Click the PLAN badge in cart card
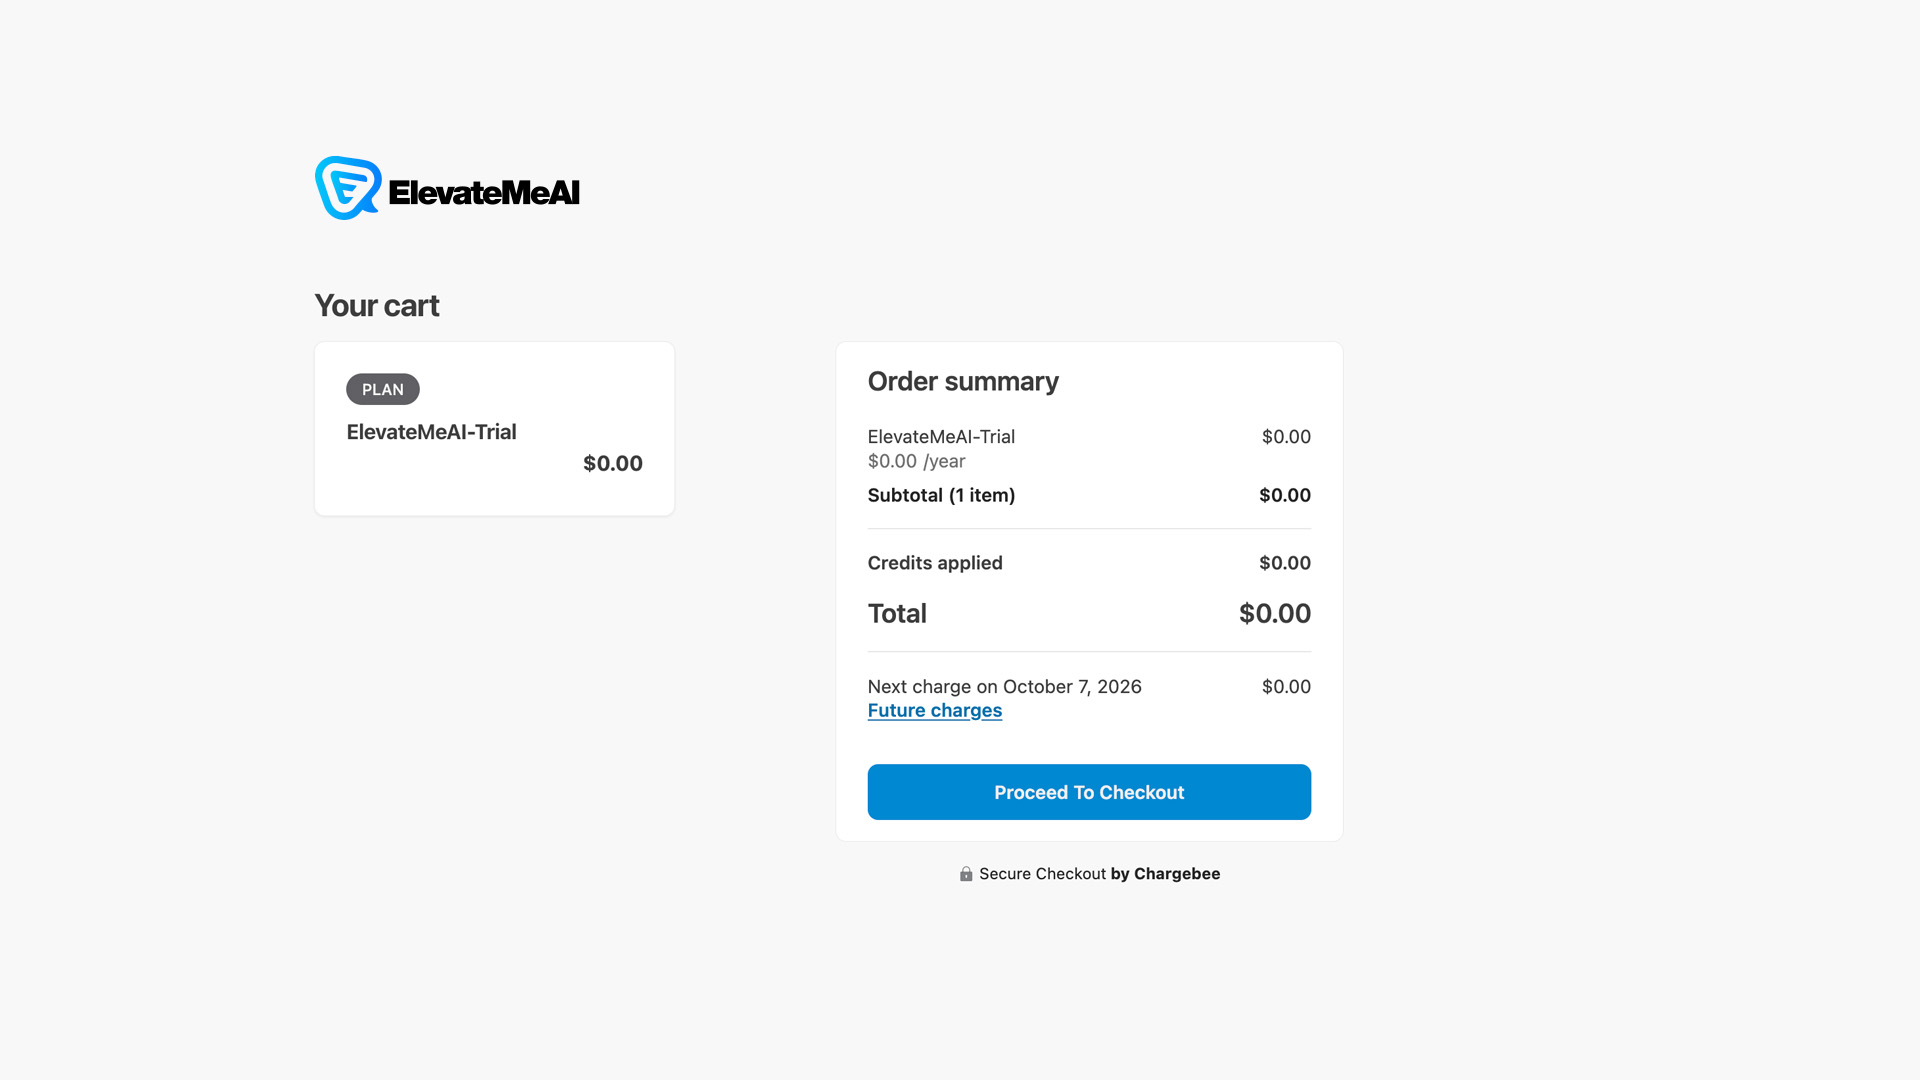 point(383,389)
